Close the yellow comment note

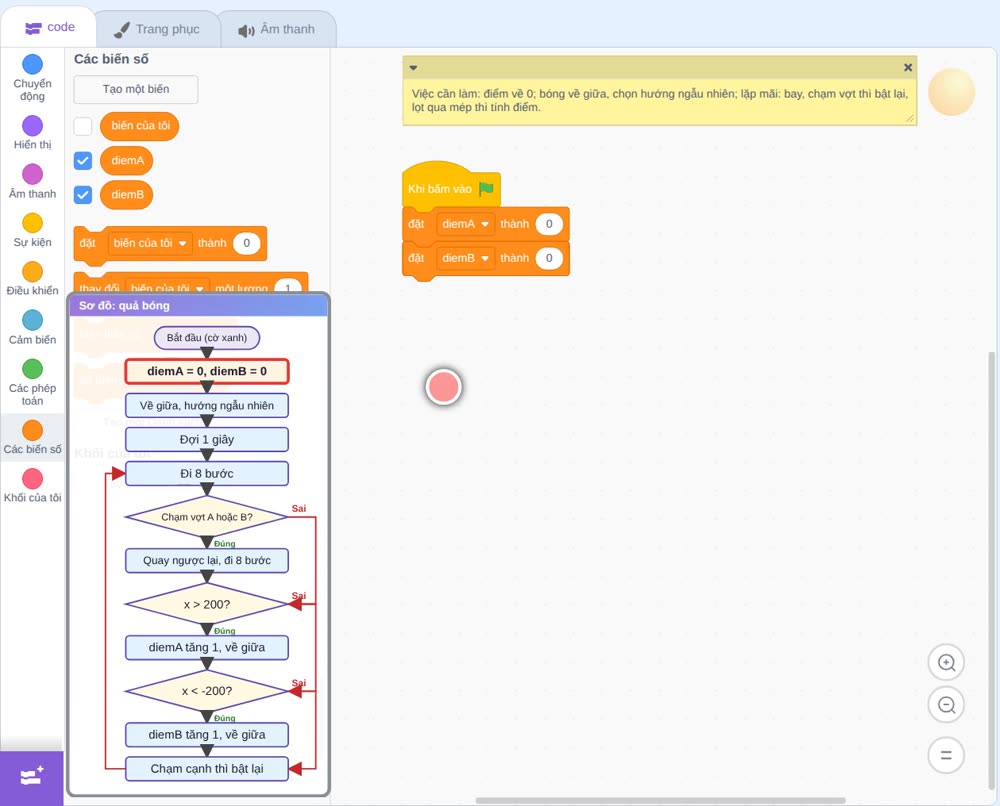(908, 67)
